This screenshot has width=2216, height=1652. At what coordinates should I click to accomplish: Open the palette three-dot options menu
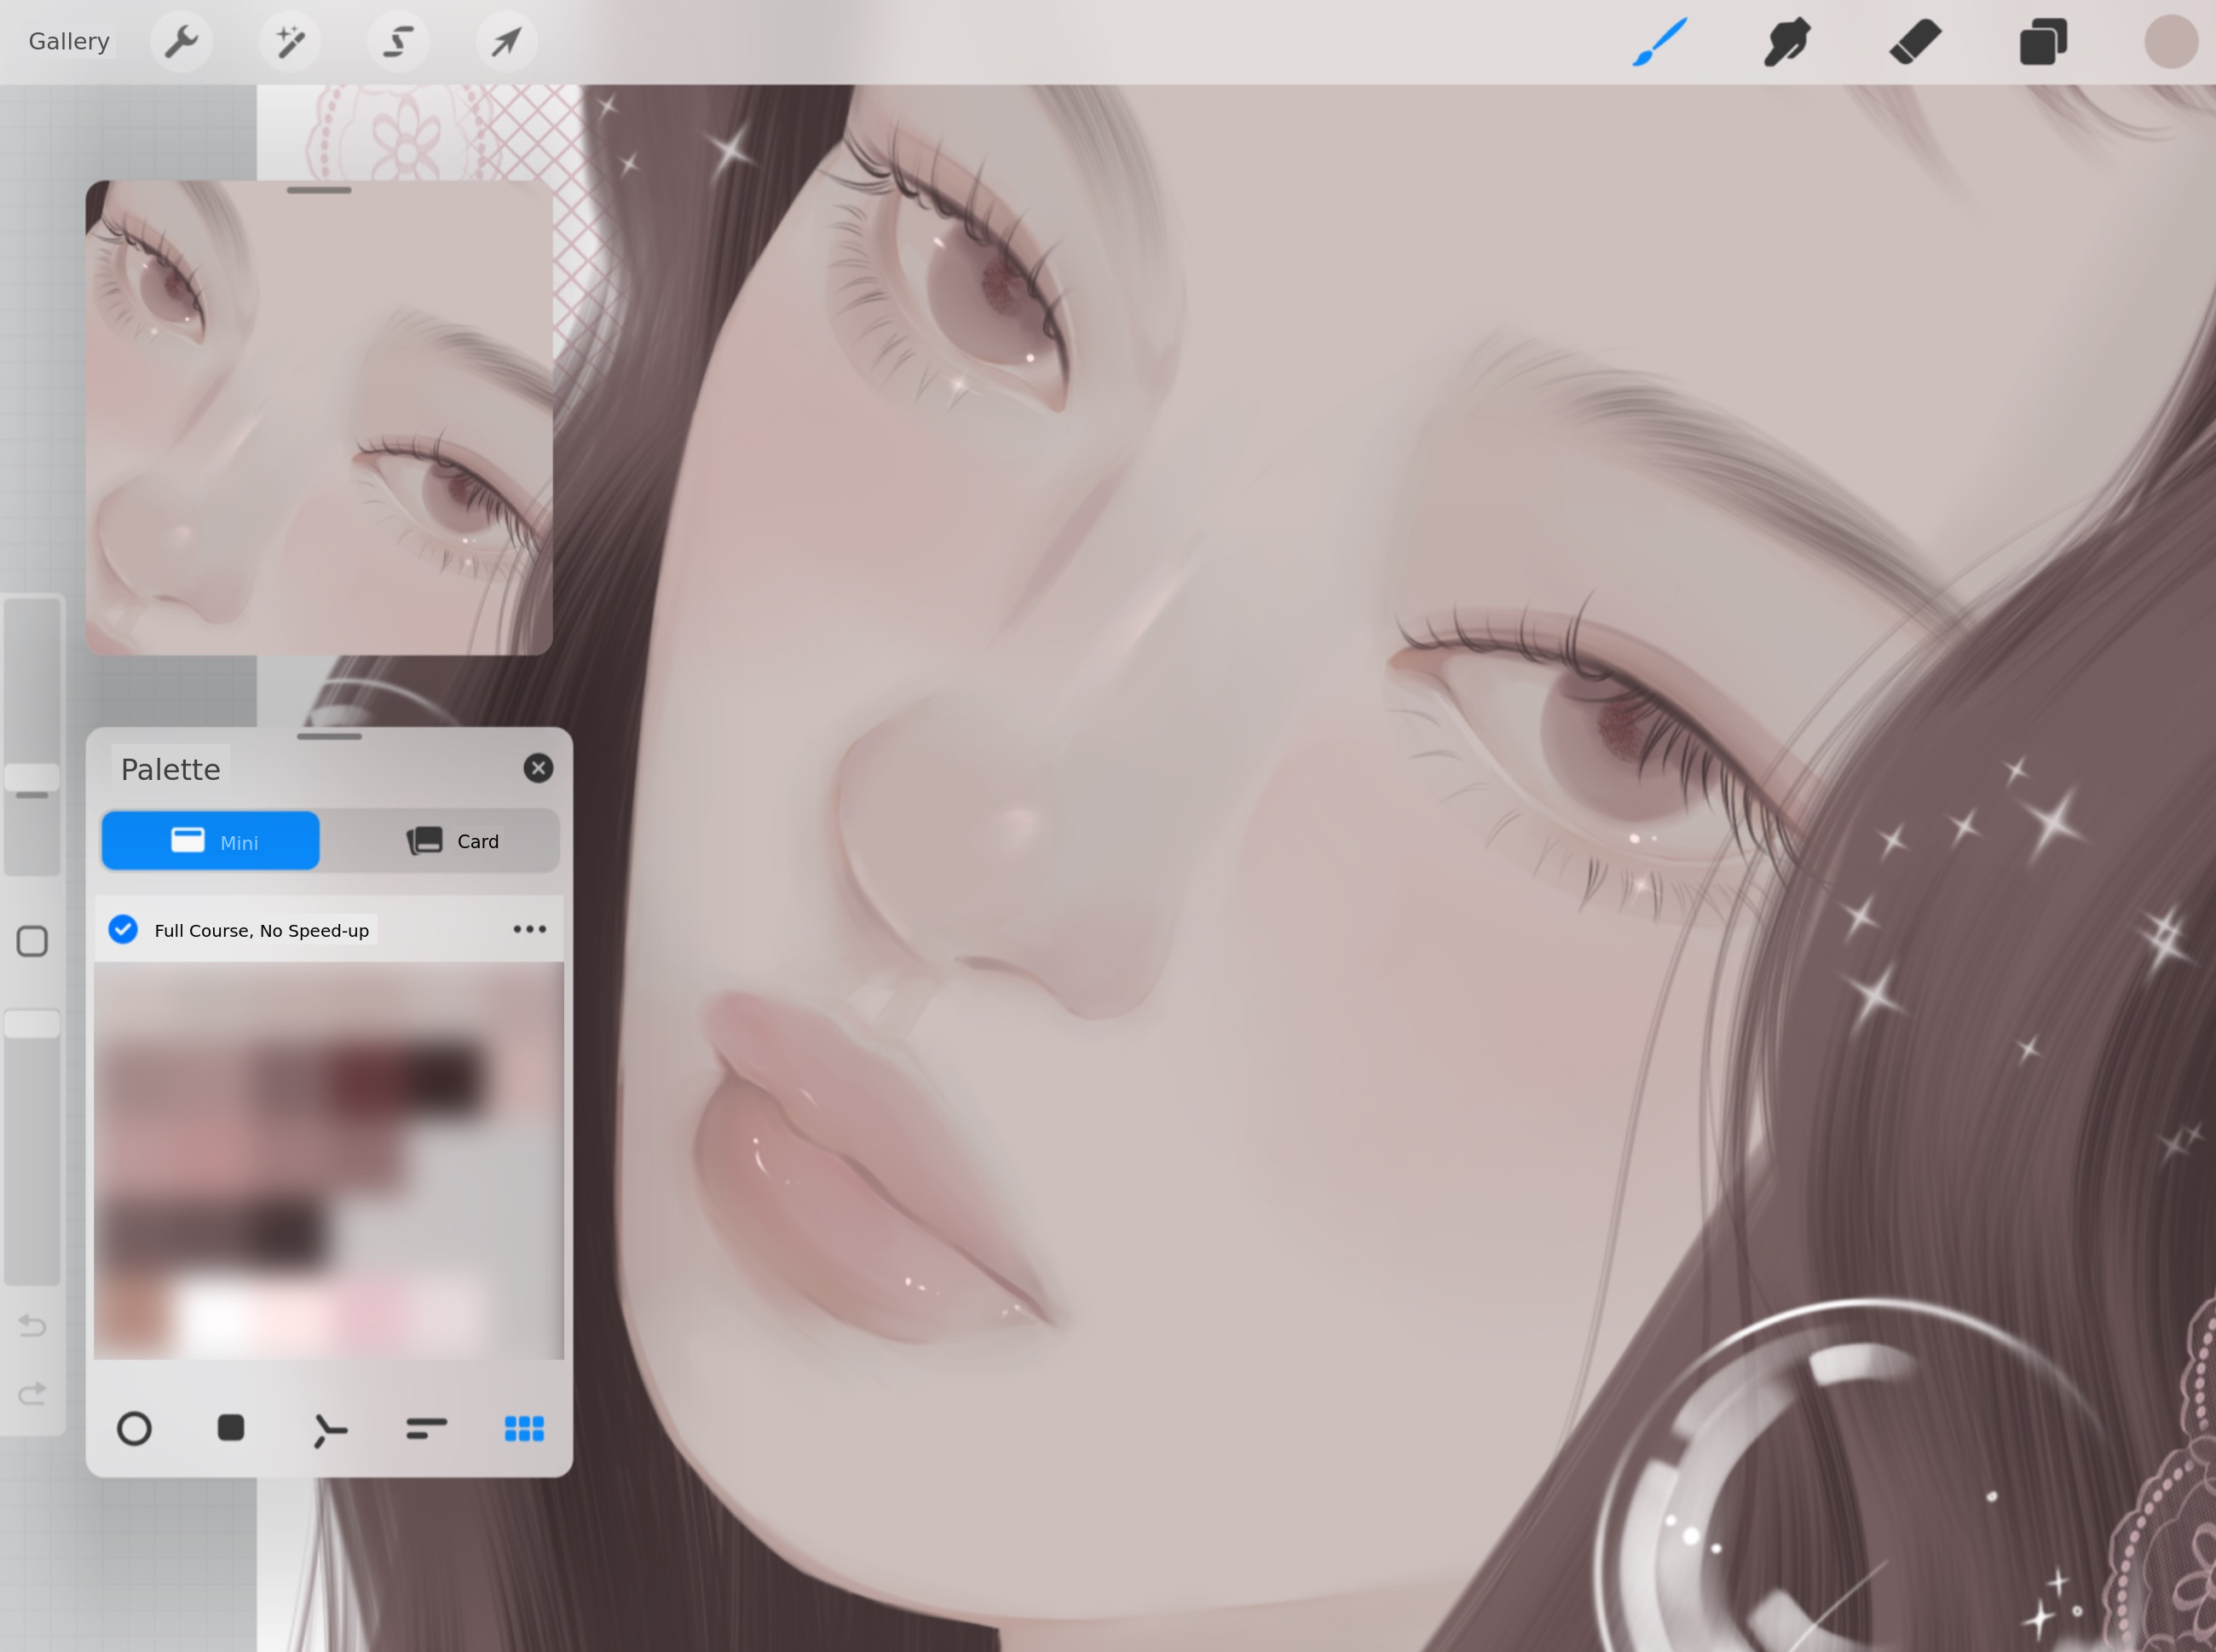(x=529, y=930)
